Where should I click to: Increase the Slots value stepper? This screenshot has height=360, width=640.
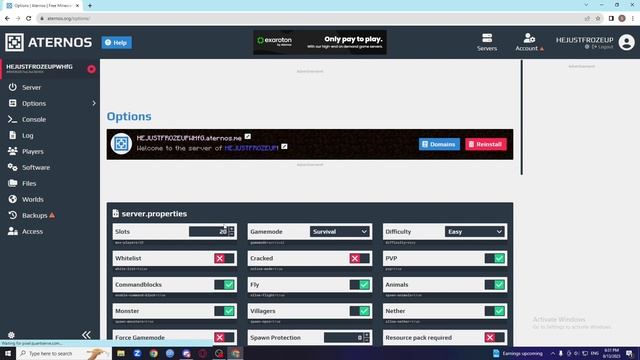232,229
